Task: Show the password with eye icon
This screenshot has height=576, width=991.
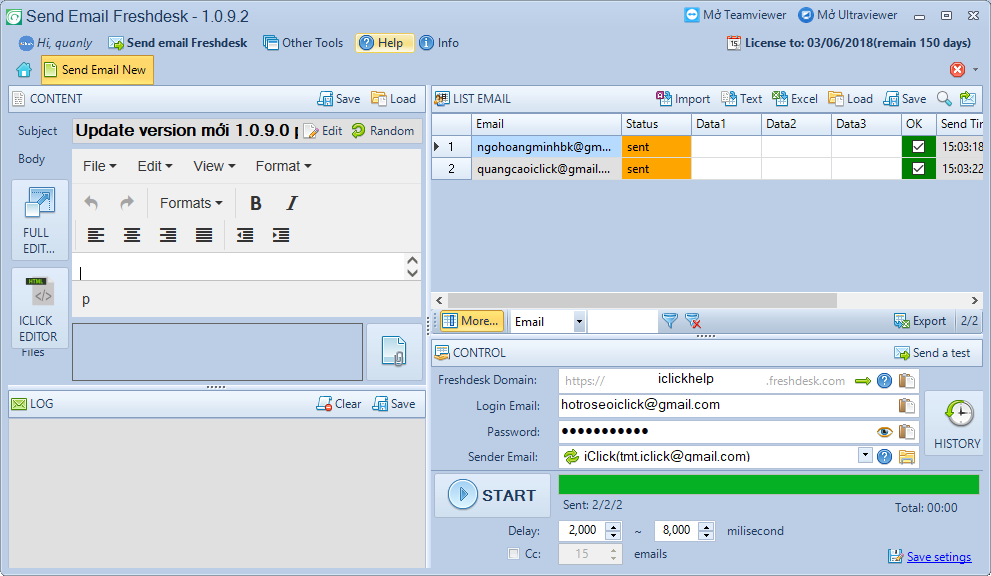Action: (884, 432)
